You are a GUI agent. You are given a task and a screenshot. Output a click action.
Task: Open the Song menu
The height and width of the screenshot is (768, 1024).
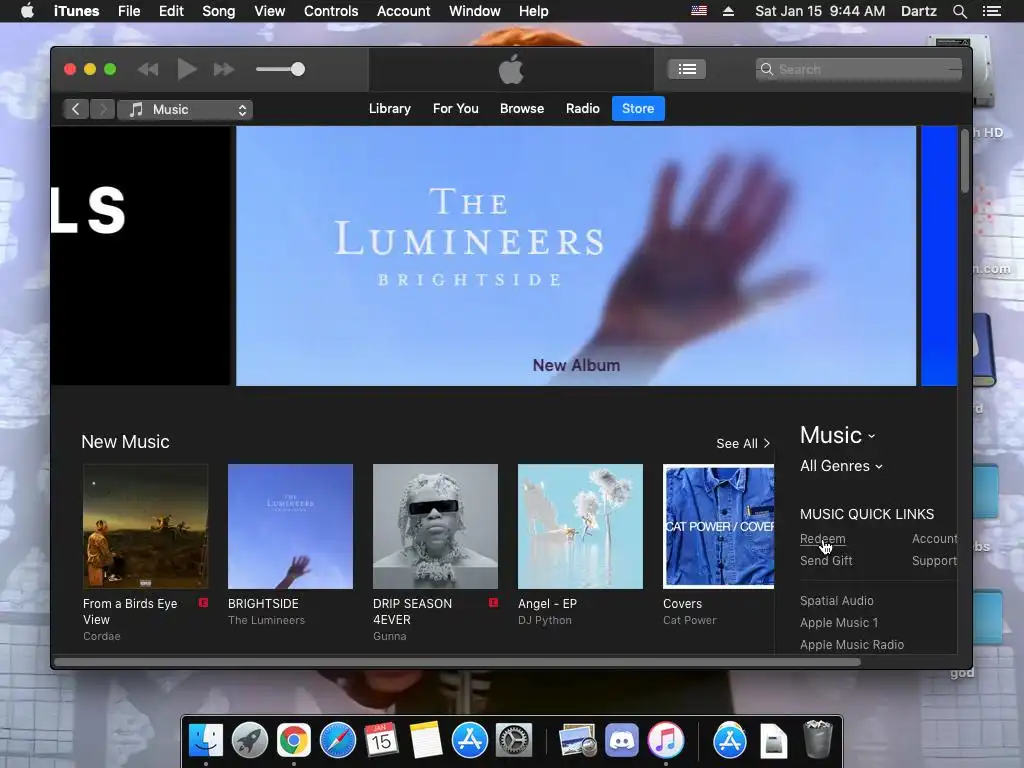click(x=218, y=11)
